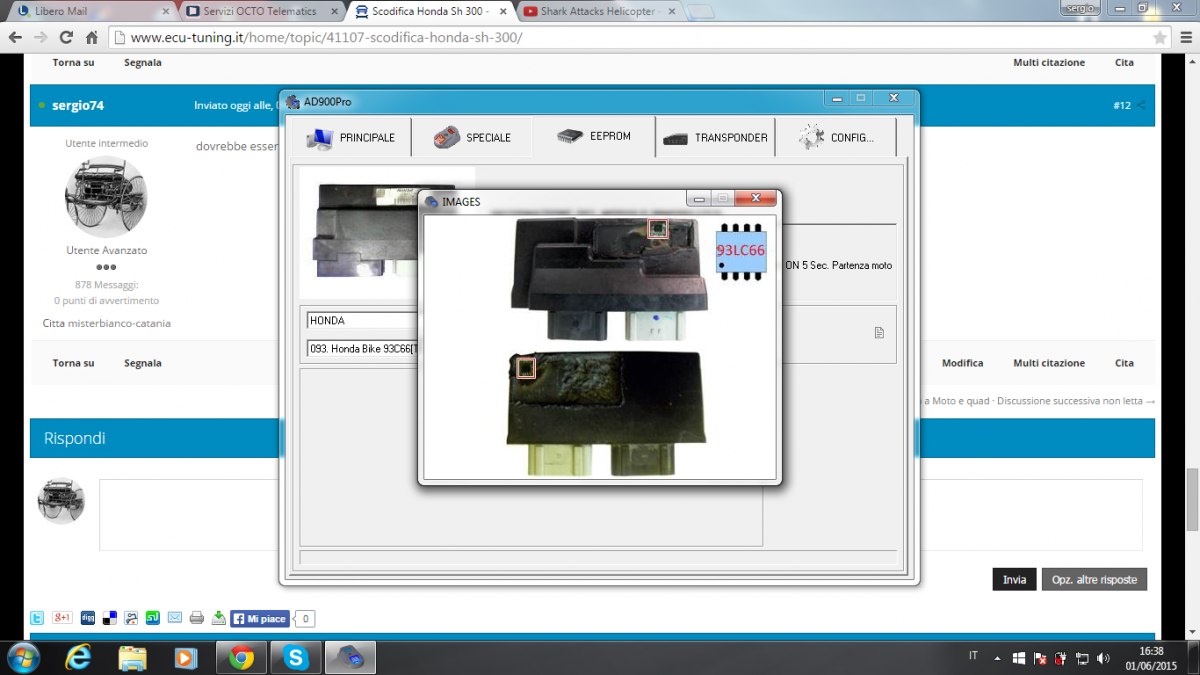The width and height of the screenshot is (1200, 675).
Task: Submit the reply with Invia button
Action: click(1014, 579)
